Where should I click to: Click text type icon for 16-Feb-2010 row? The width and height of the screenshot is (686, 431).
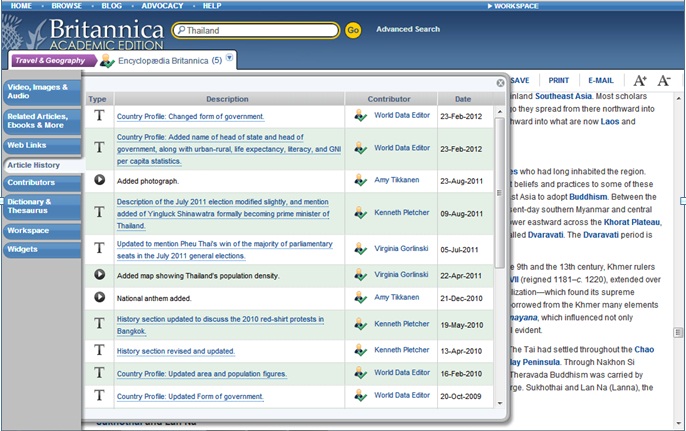tap(100, 372)
